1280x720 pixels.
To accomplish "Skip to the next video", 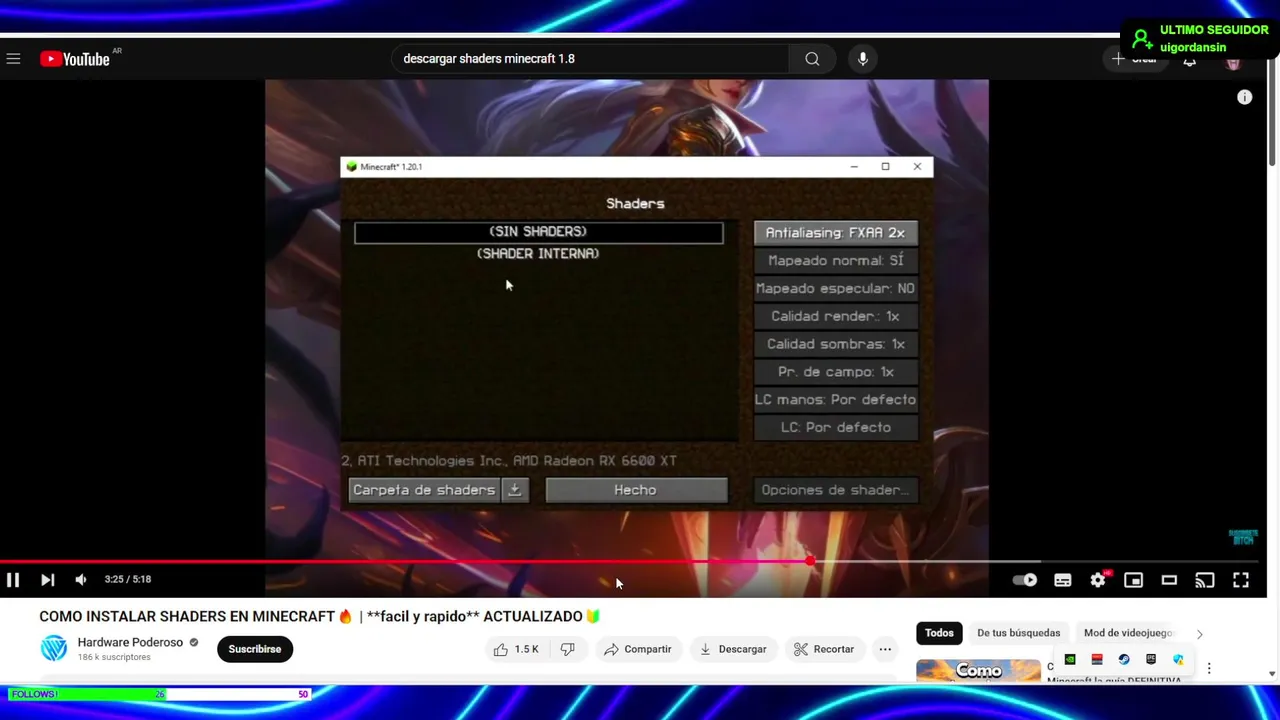I will tap(47, 579).
